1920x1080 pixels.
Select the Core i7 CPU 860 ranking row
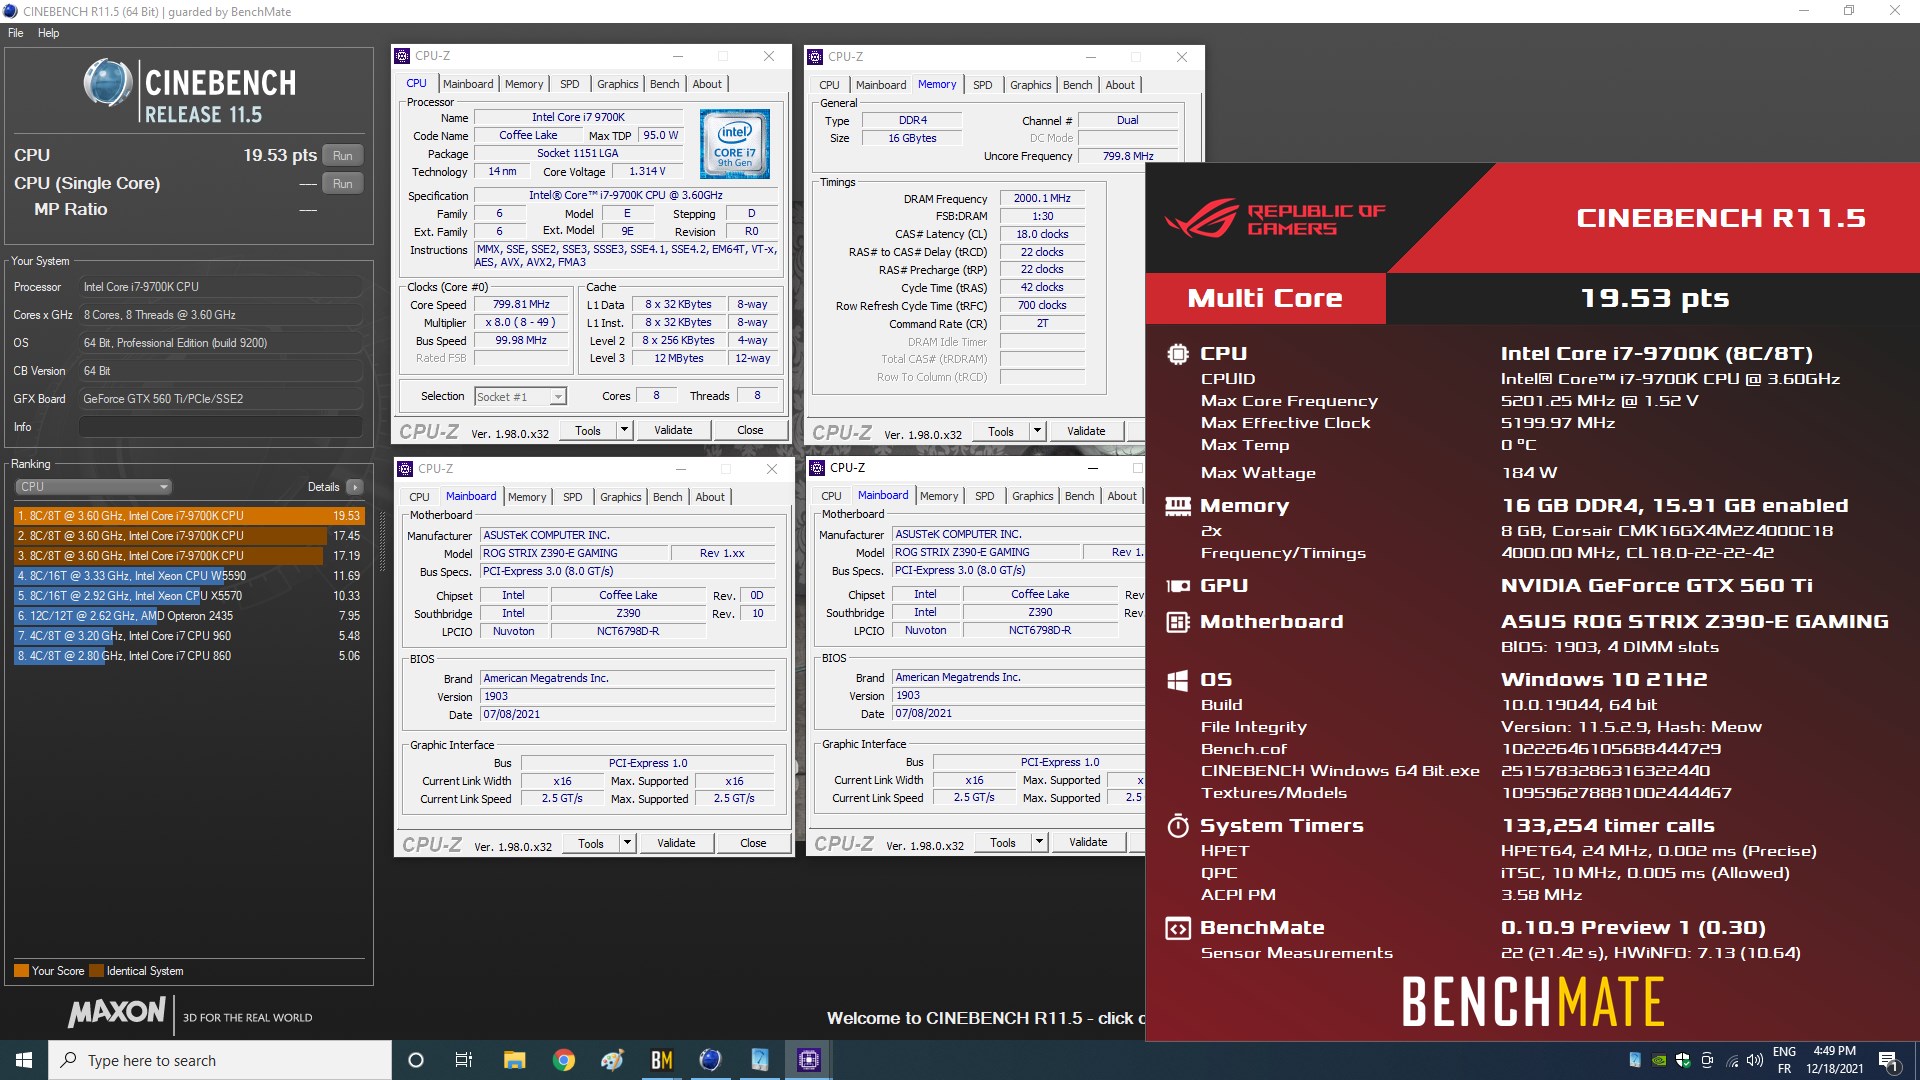(189, 656)
